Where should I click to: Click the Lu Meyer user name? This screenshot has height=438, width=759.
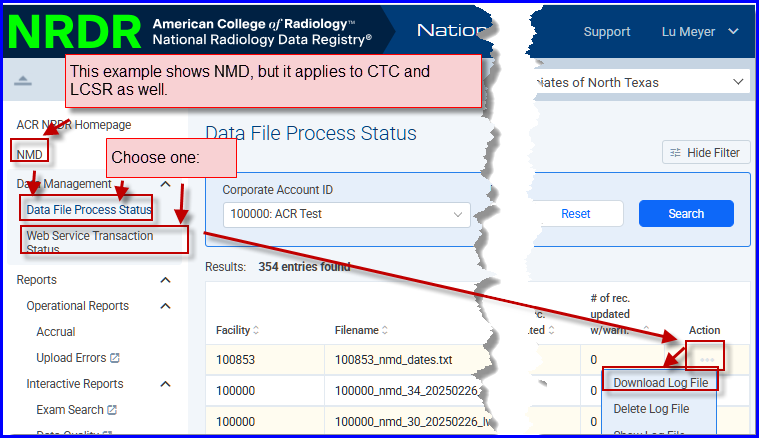[688, 31]
